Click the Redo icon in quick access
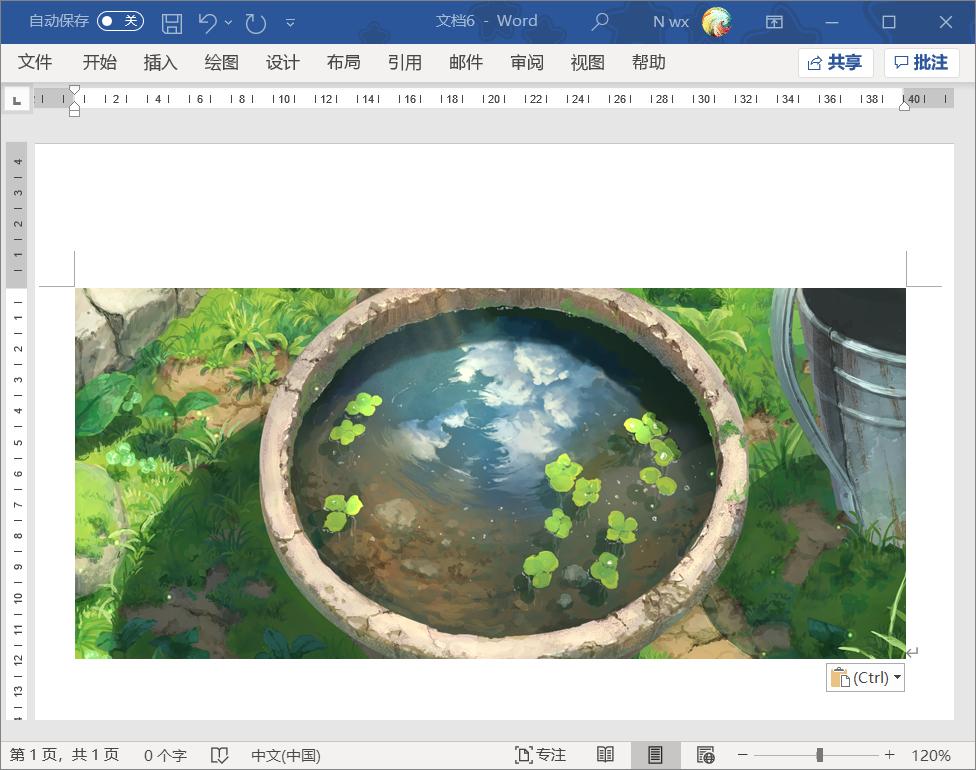The width and height of the screenshot is (976, 770). pyautogui.click(x=256, y=22)
